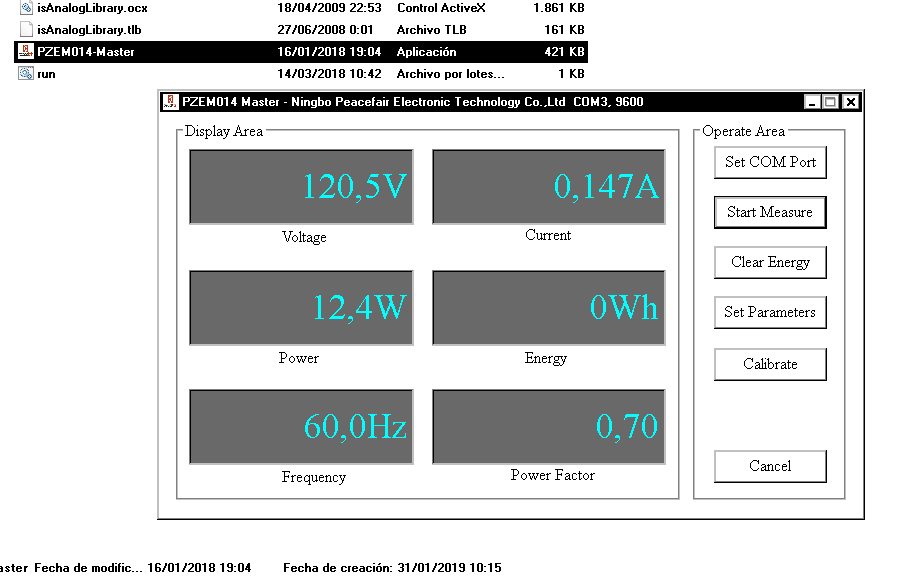Viewport: 912px width, 576px height.
Task: Click the Power label under 12,4W
Action: [x=298, y=358]
